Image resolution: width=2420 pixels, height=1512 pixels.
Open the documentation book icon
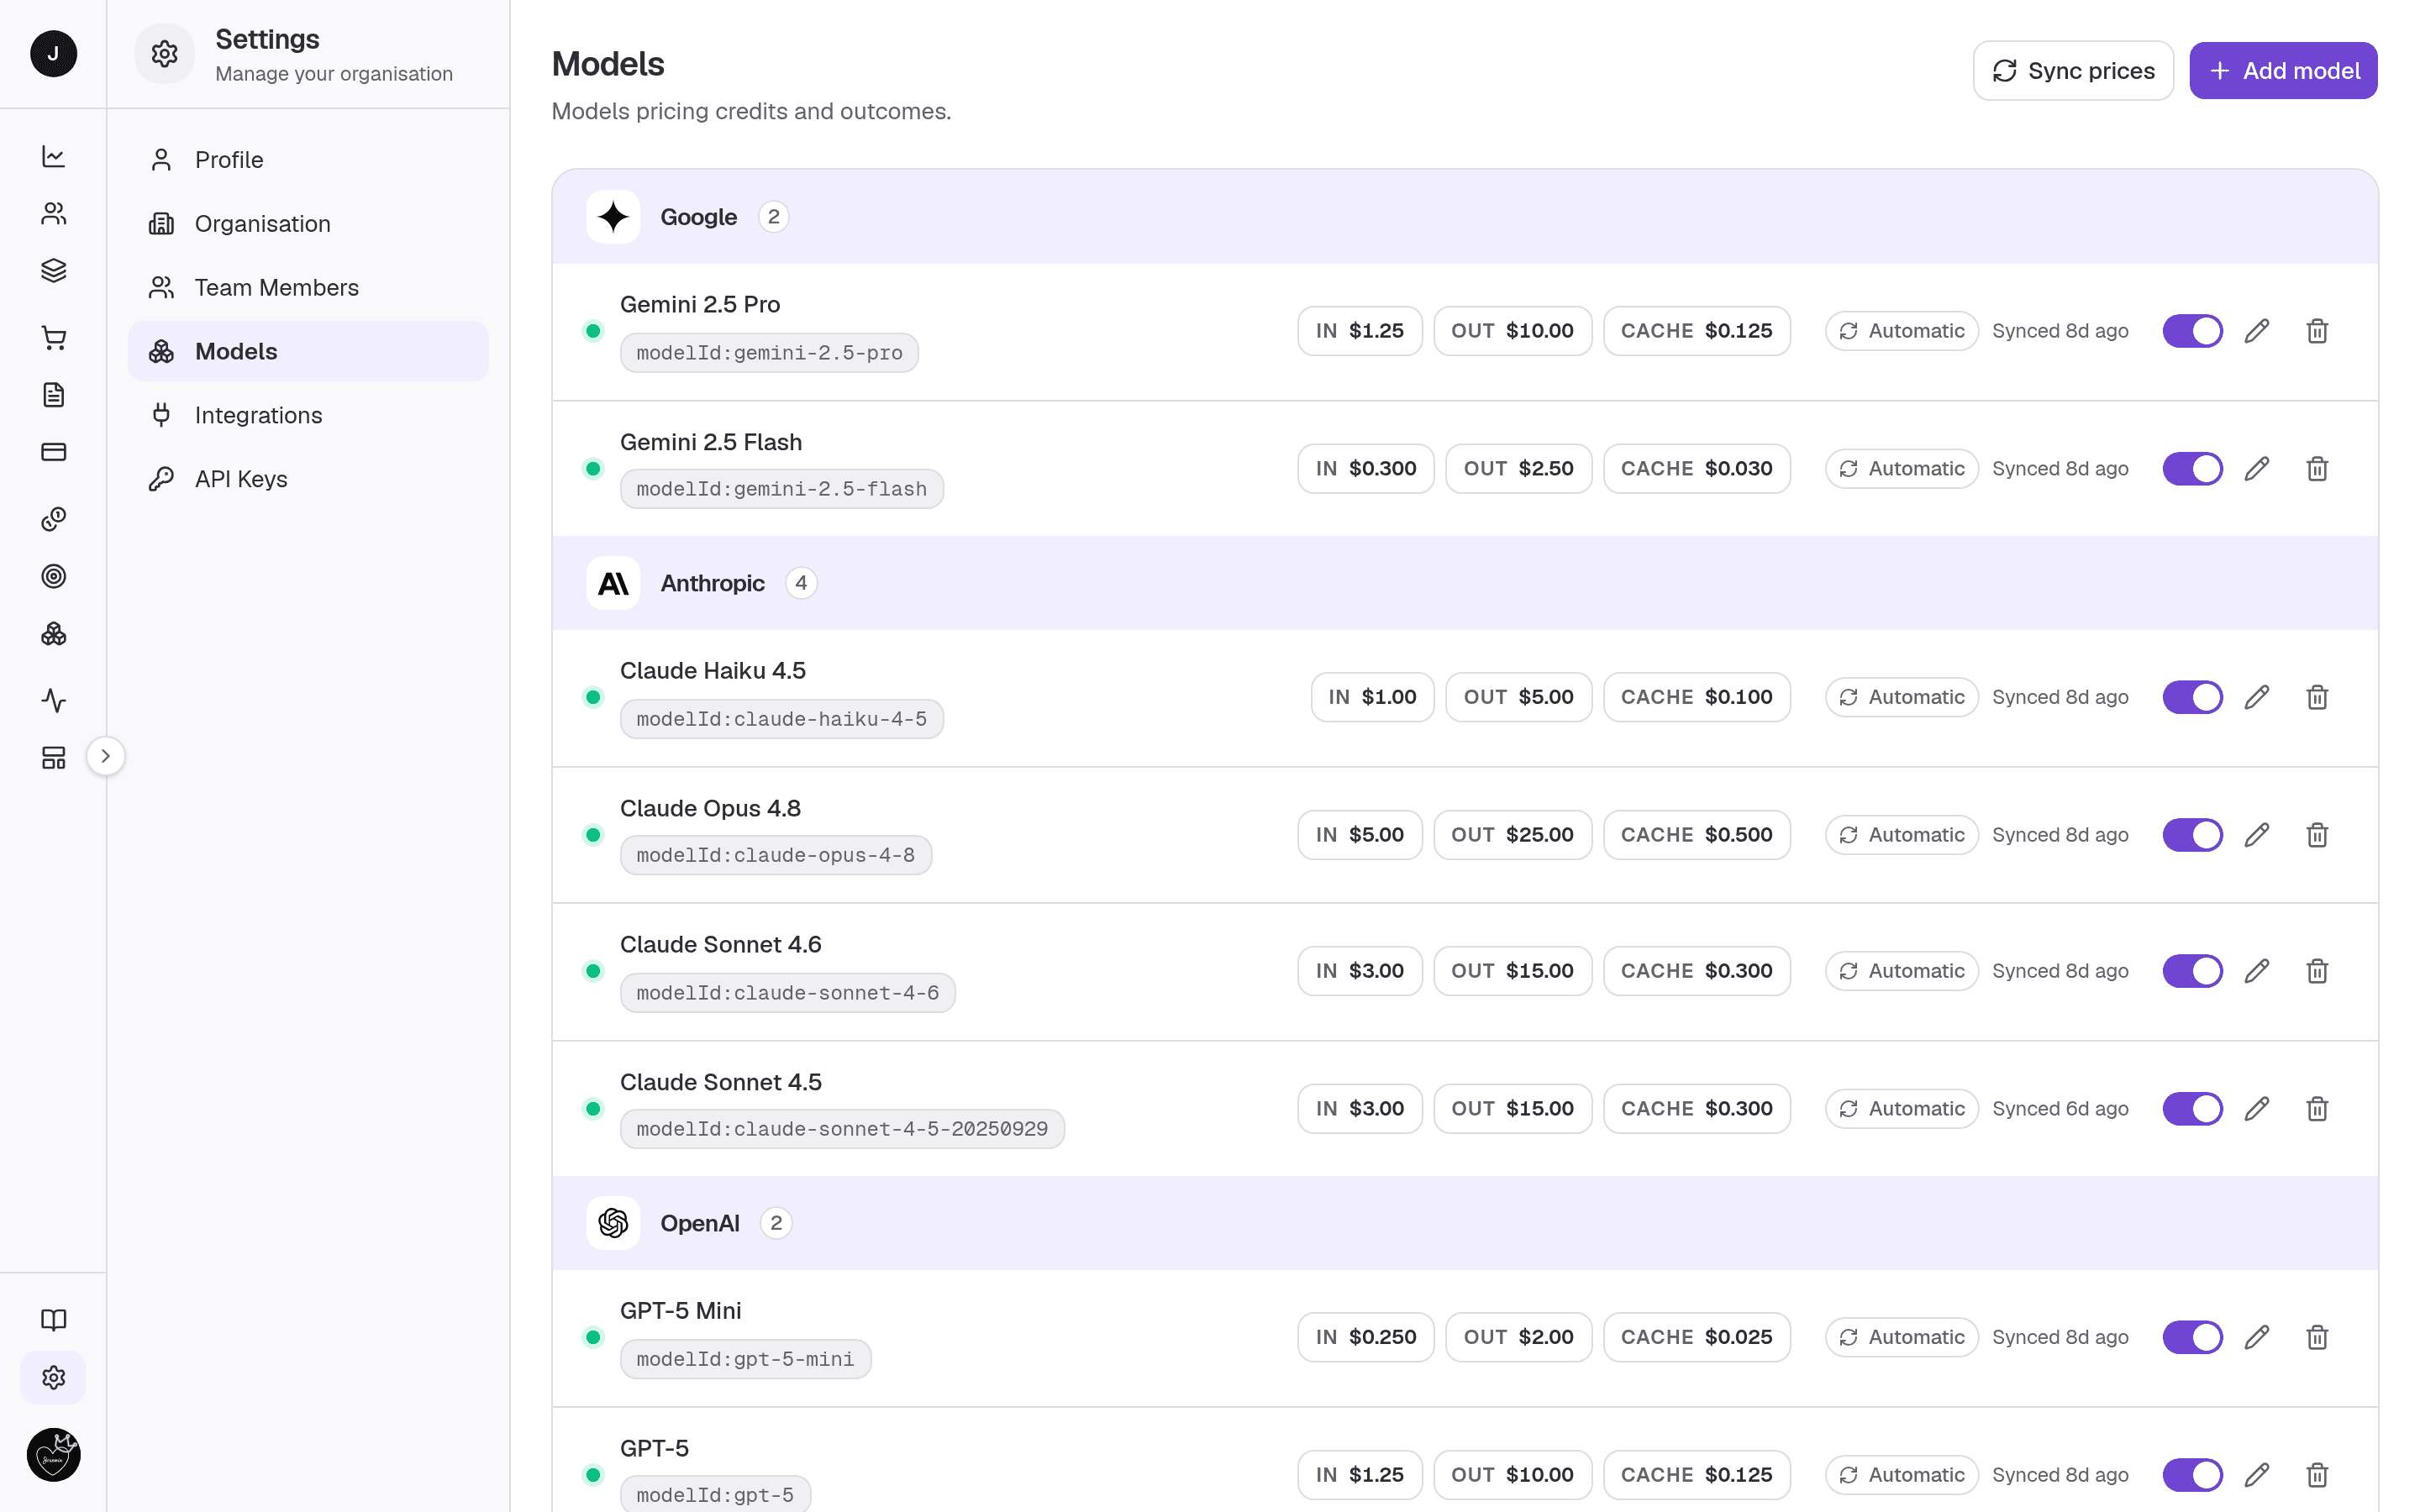pyautogui.click(x=53, y=1319)
